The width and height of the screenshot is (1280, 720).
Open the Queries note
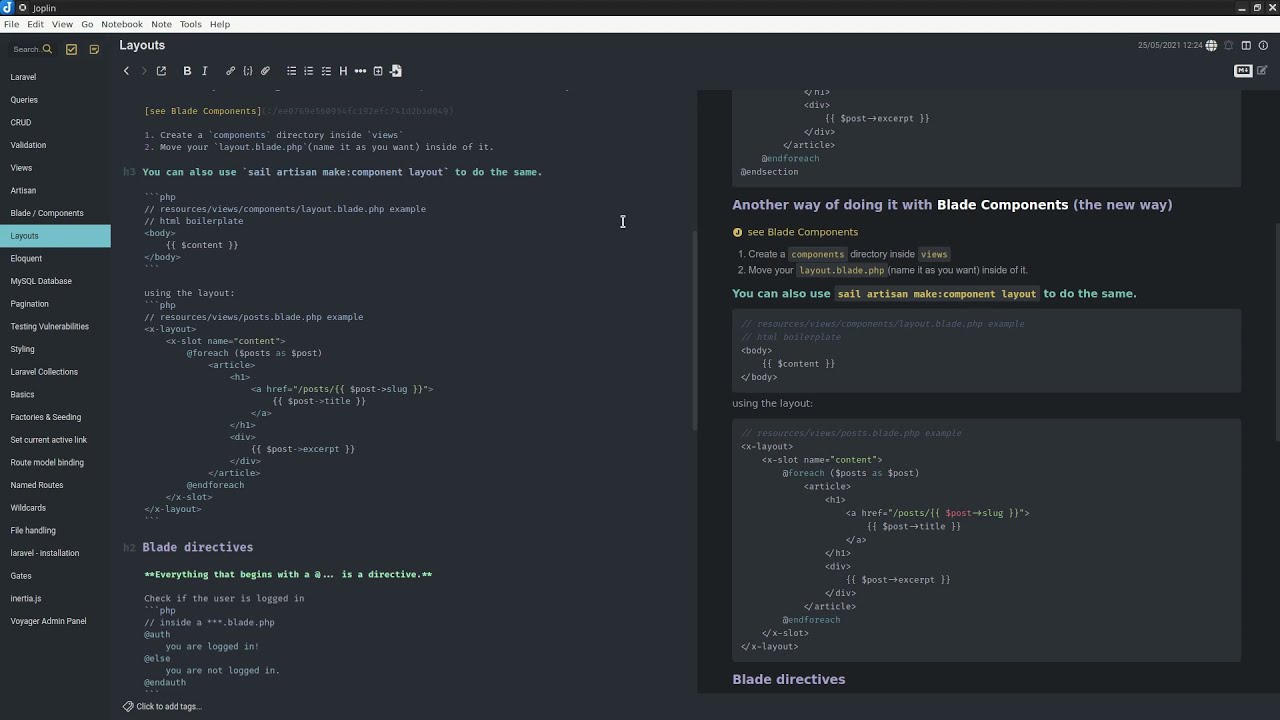pyautogui.click(x=55, y=100)
